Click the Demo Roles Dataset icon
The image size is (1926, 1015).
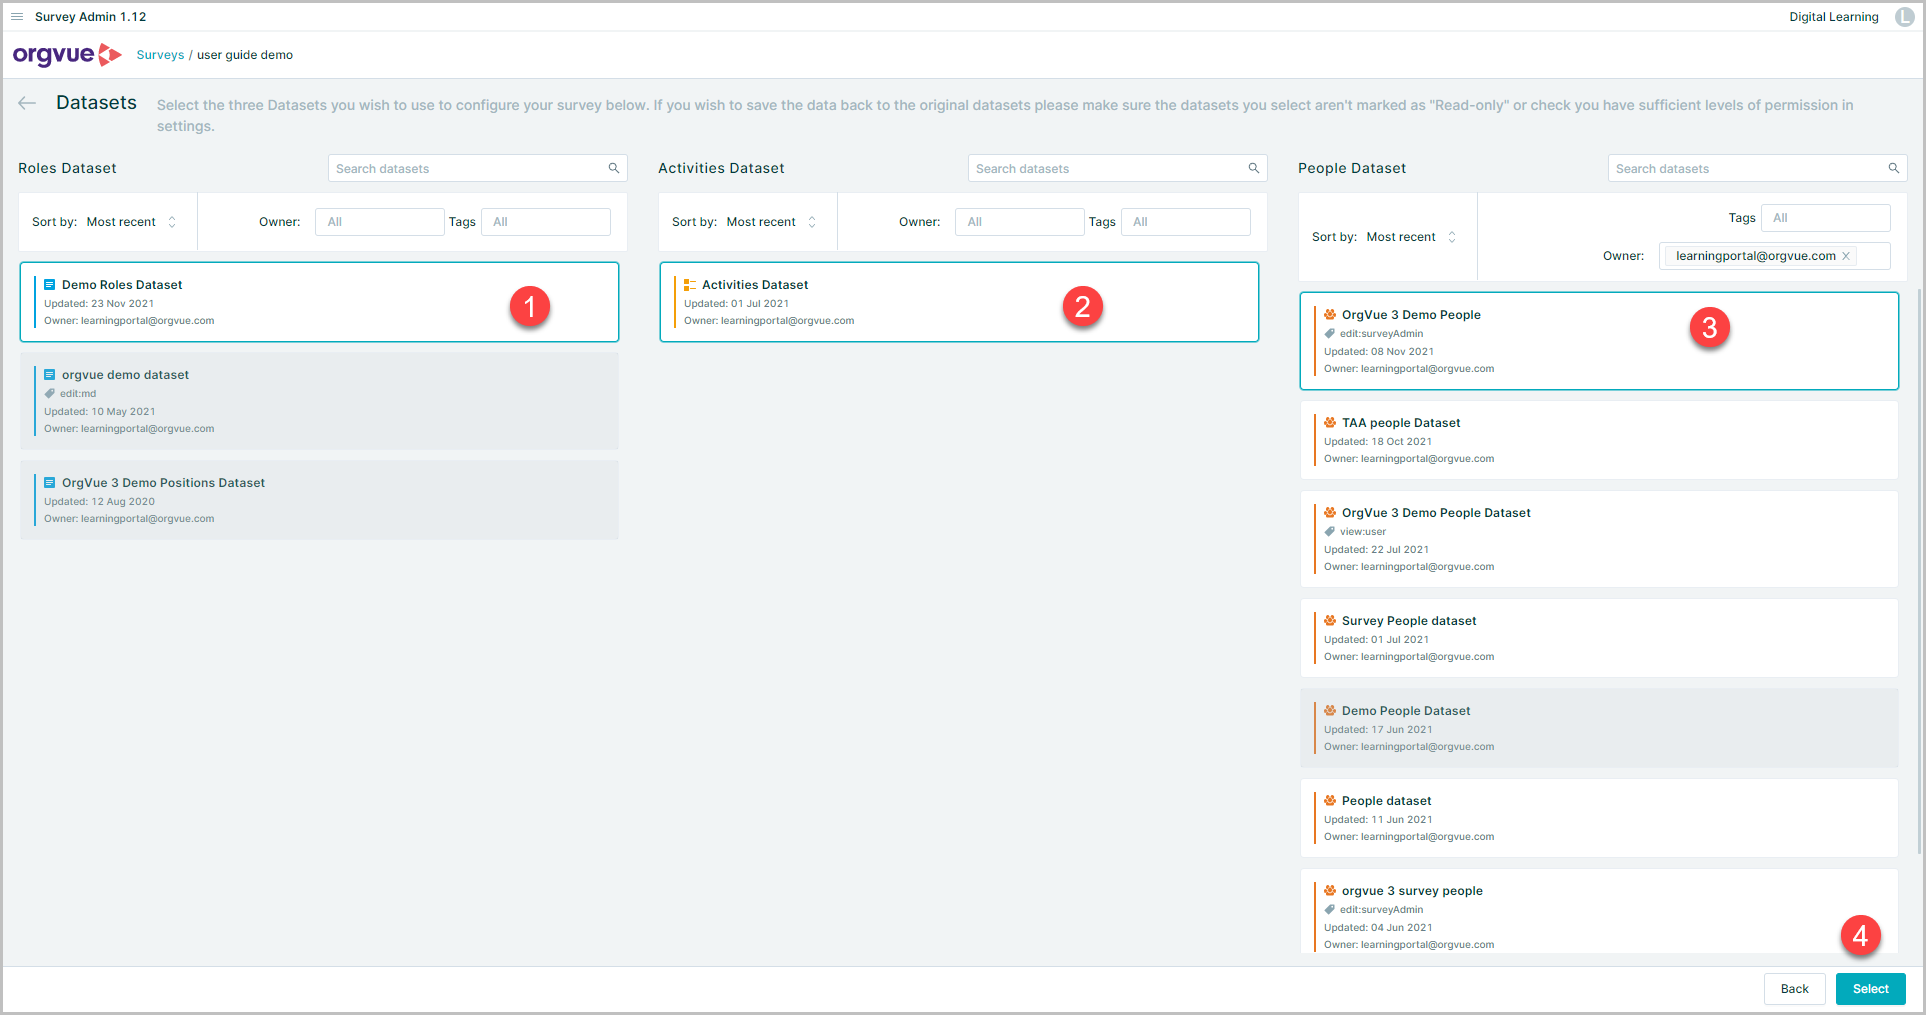click(49, 285)
